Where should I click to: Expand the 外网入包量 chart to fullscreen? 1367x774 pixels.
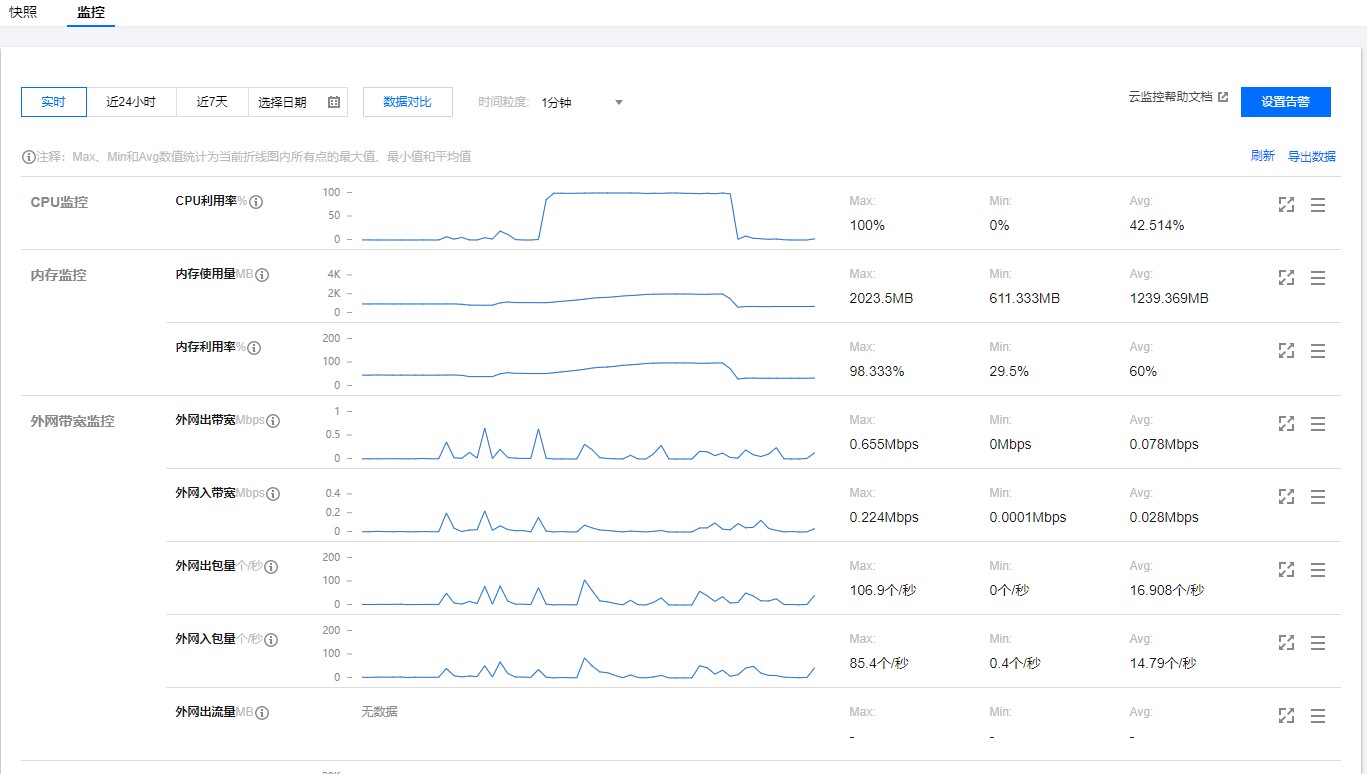1286,643
